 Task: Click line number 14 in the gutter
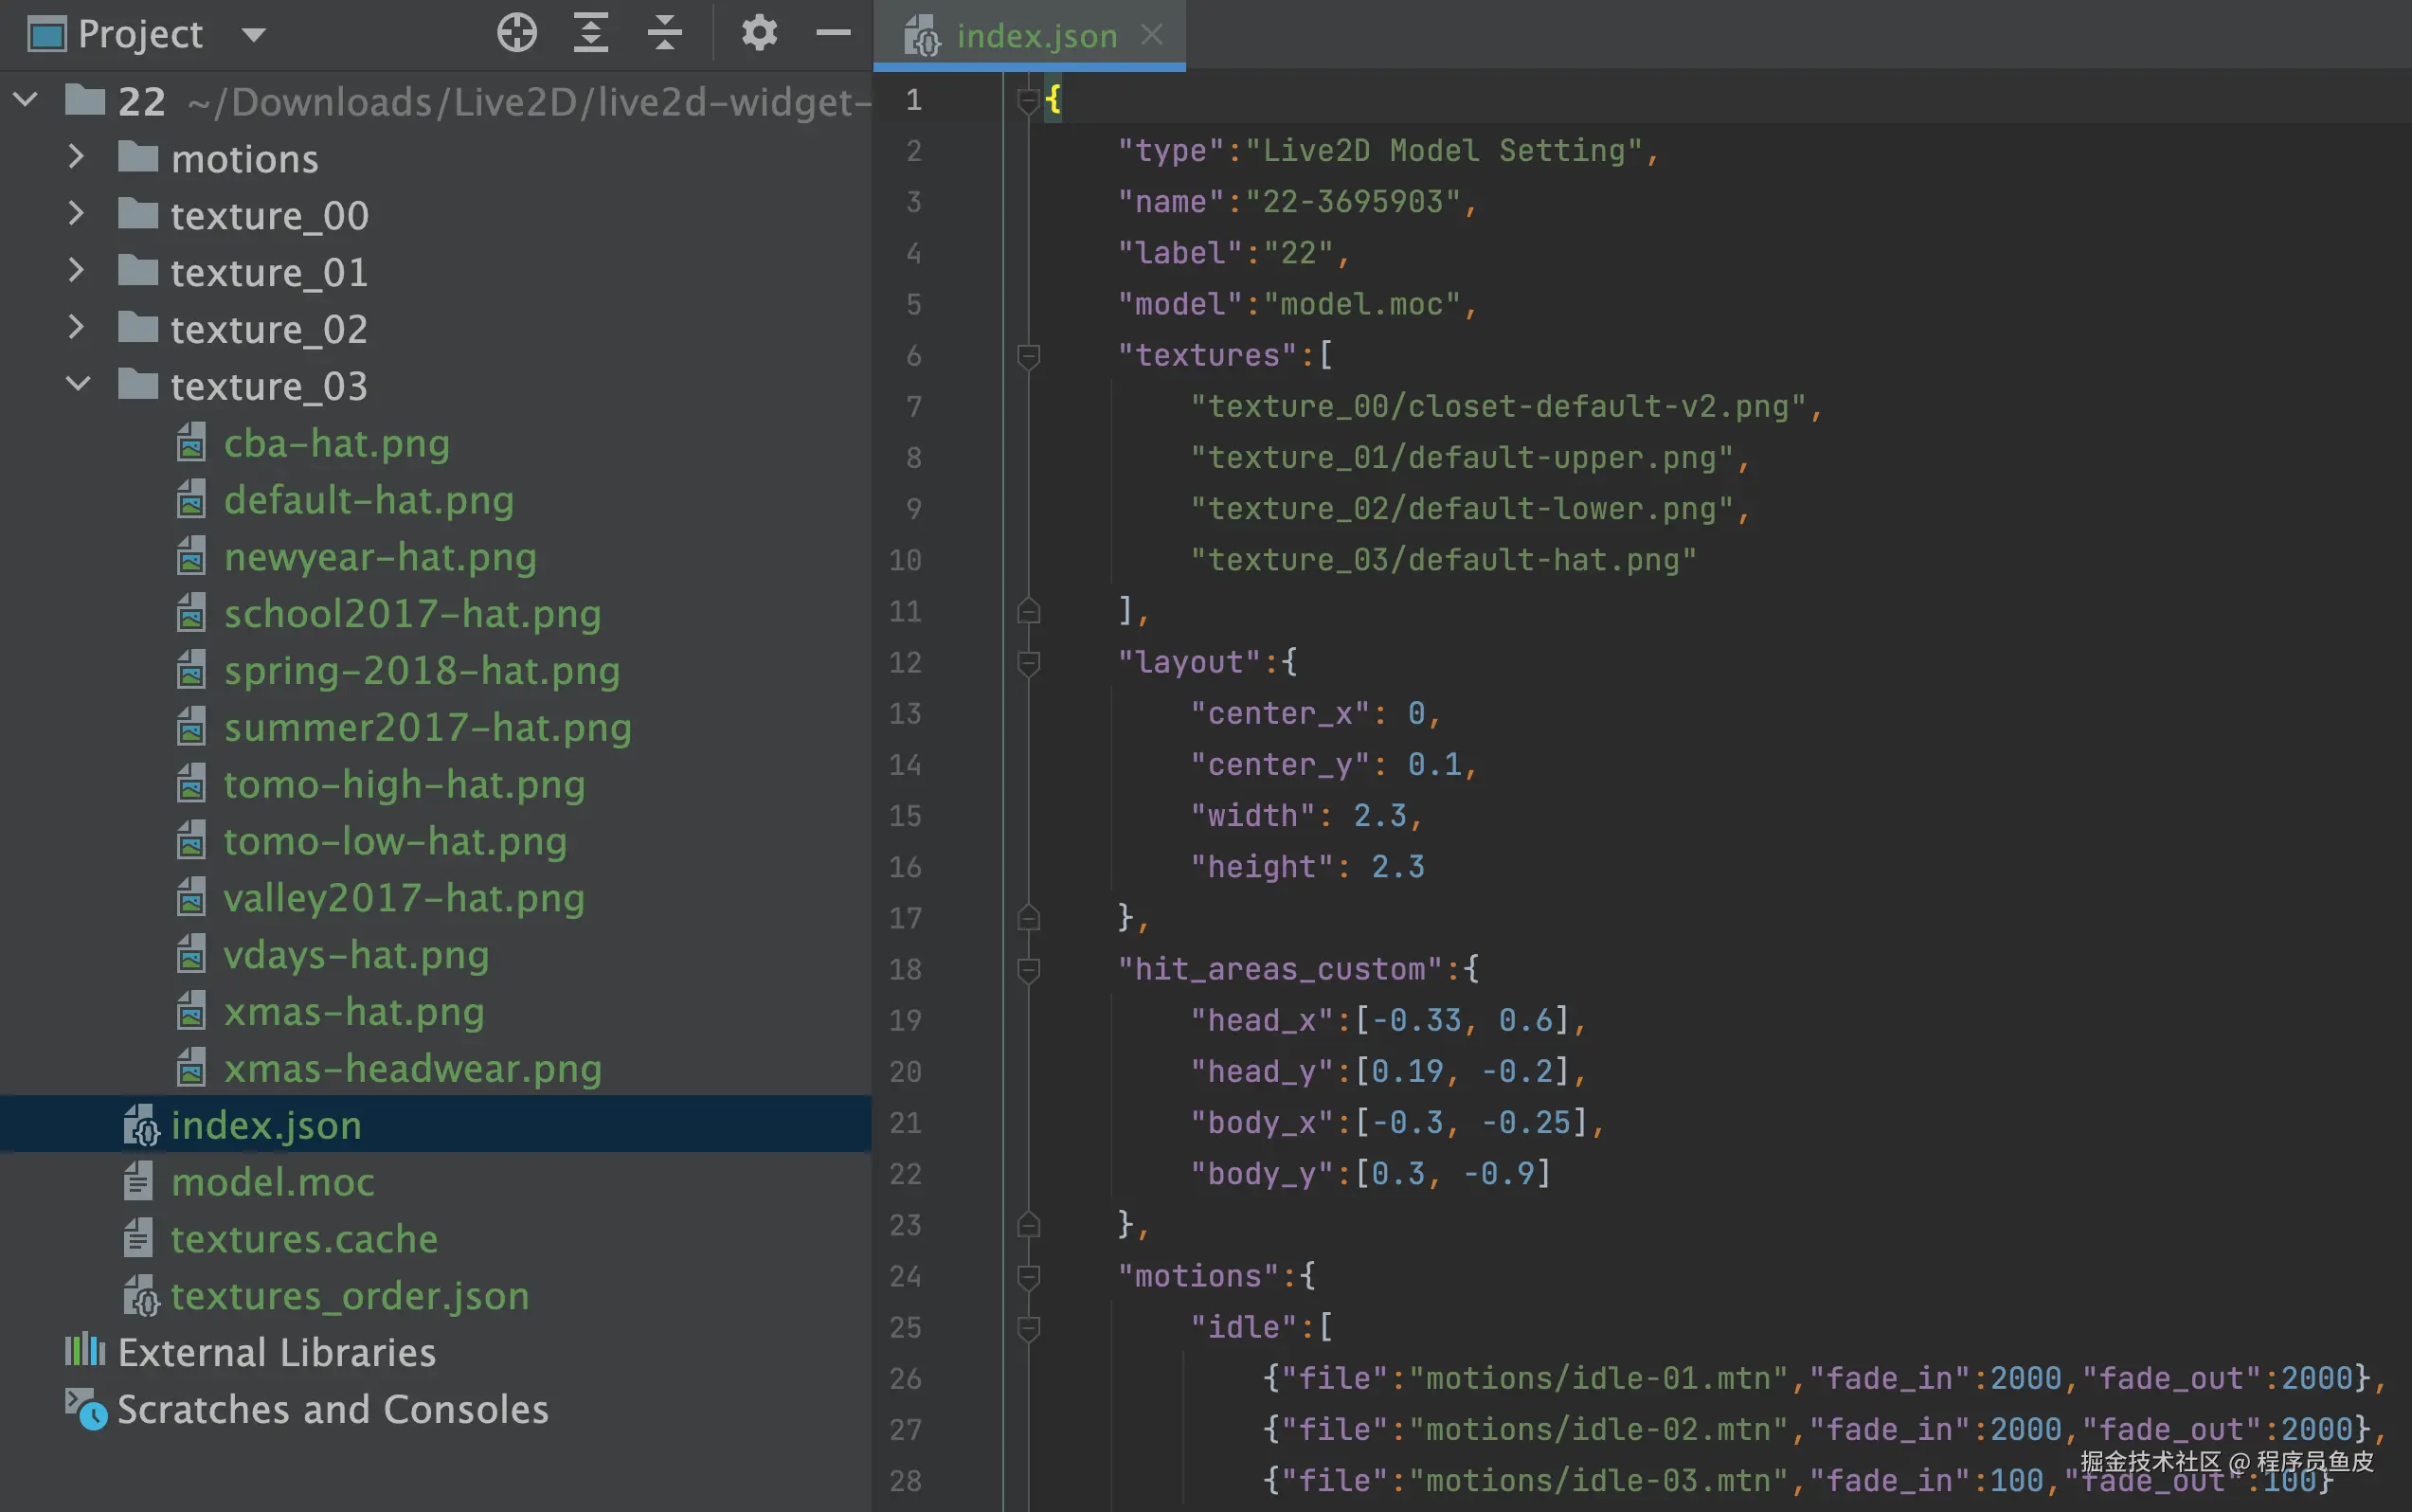pyautogui.click(x=905, y=765)
